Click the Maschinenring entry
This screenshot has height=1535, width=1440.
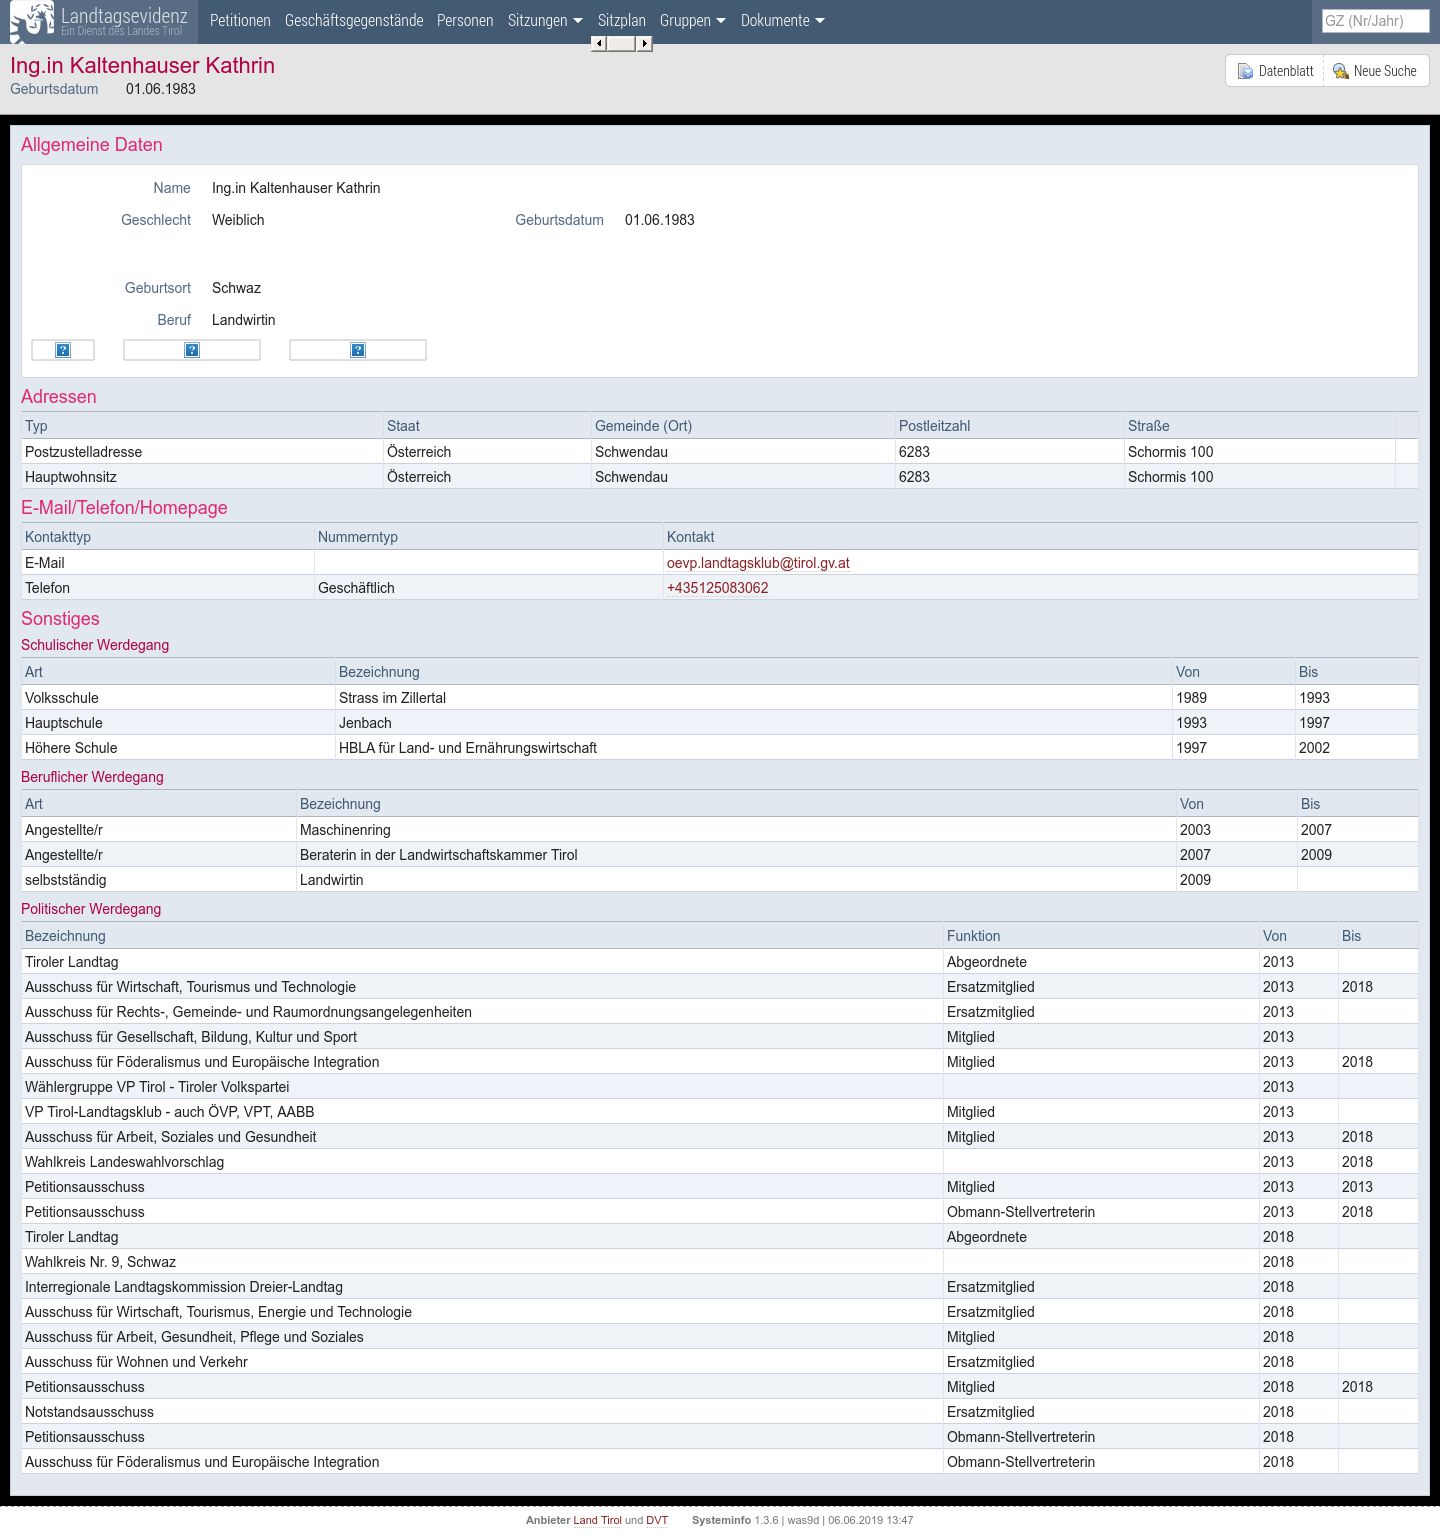pos(345,830)
